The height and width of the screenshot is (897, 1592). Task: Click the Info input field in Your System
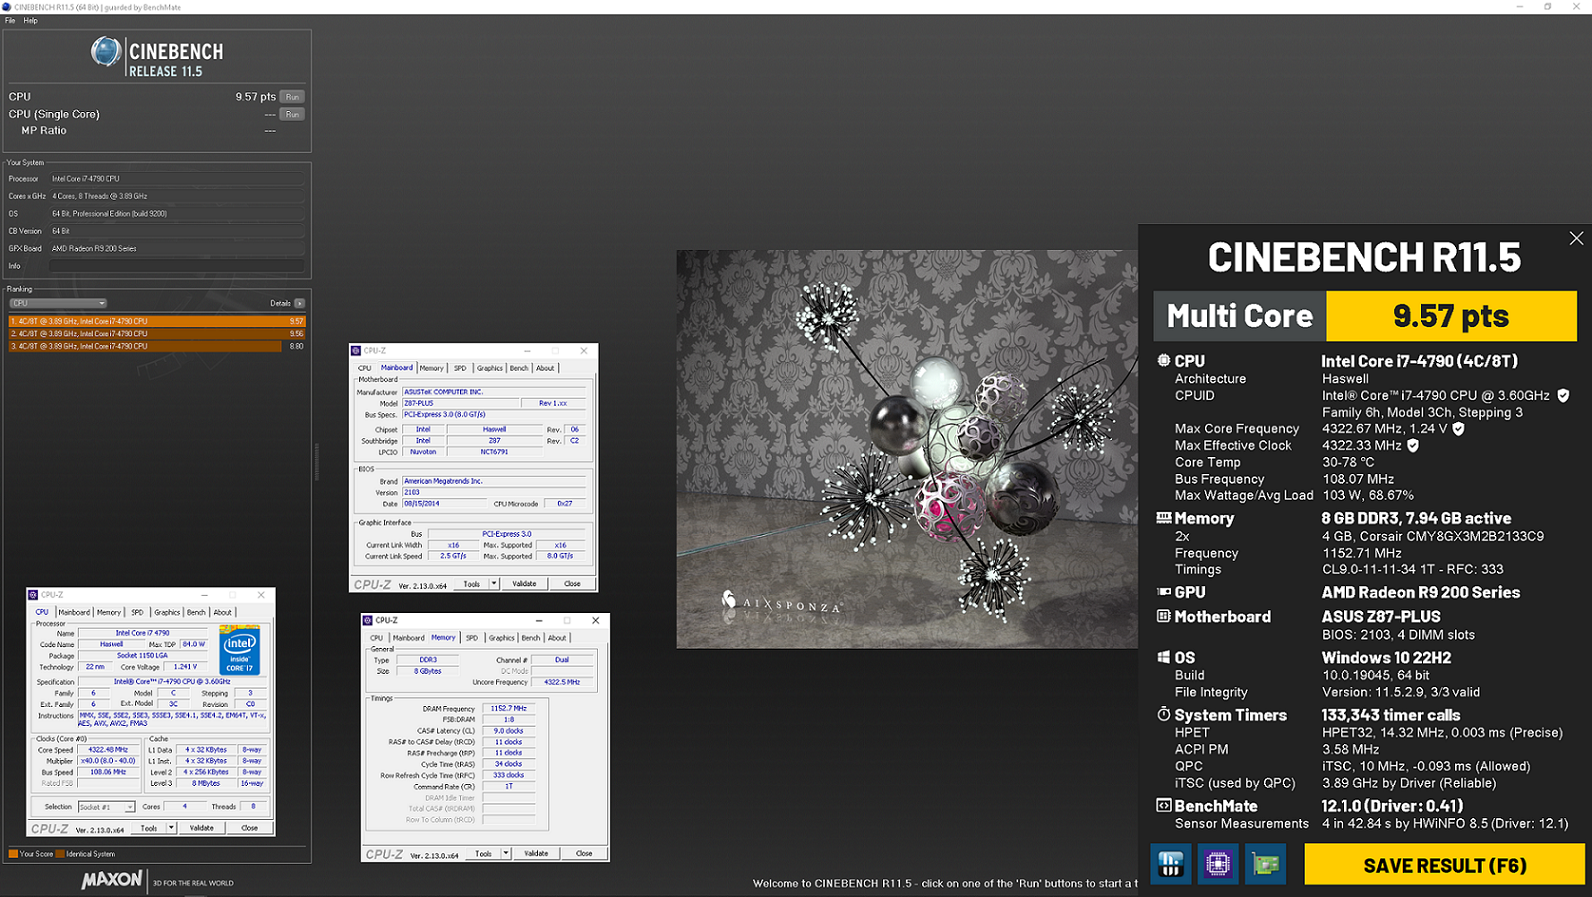pos(177,266)
